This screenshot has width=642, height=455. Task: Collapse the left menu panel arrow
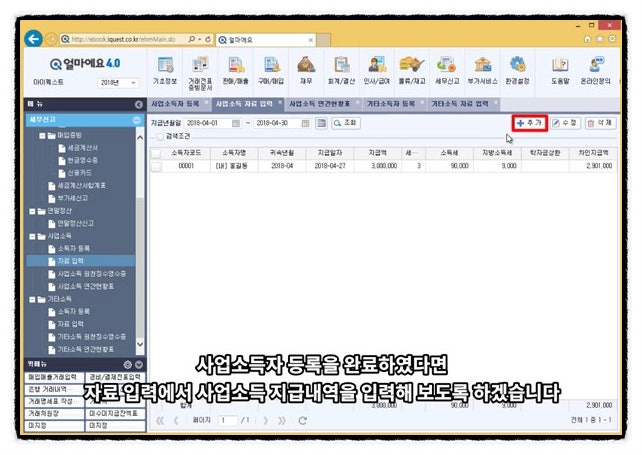click(x=139, y=104)
